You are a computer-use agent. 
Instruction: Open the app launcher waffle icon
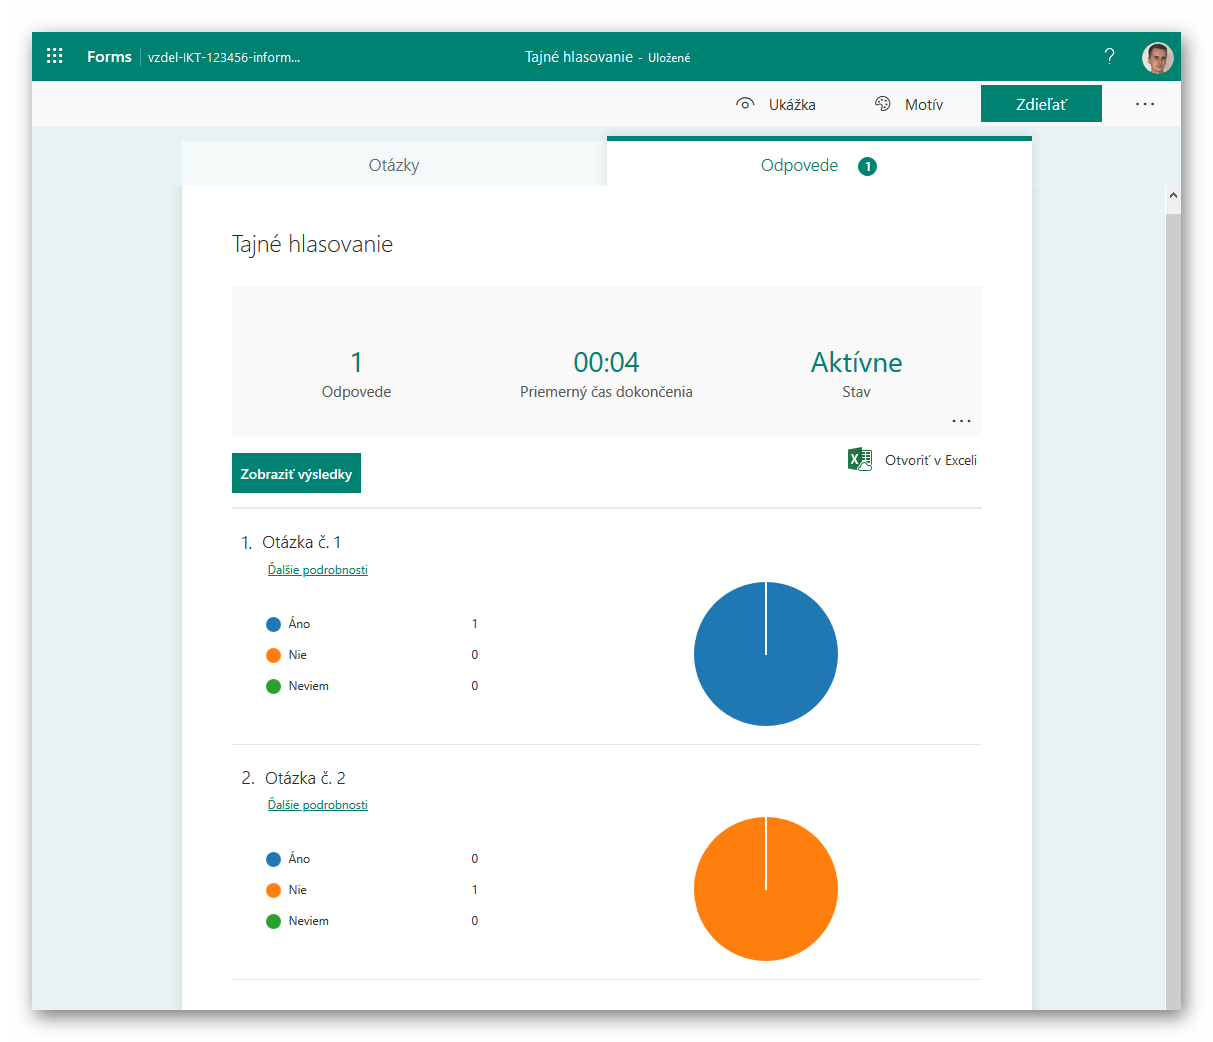(55, 56)
